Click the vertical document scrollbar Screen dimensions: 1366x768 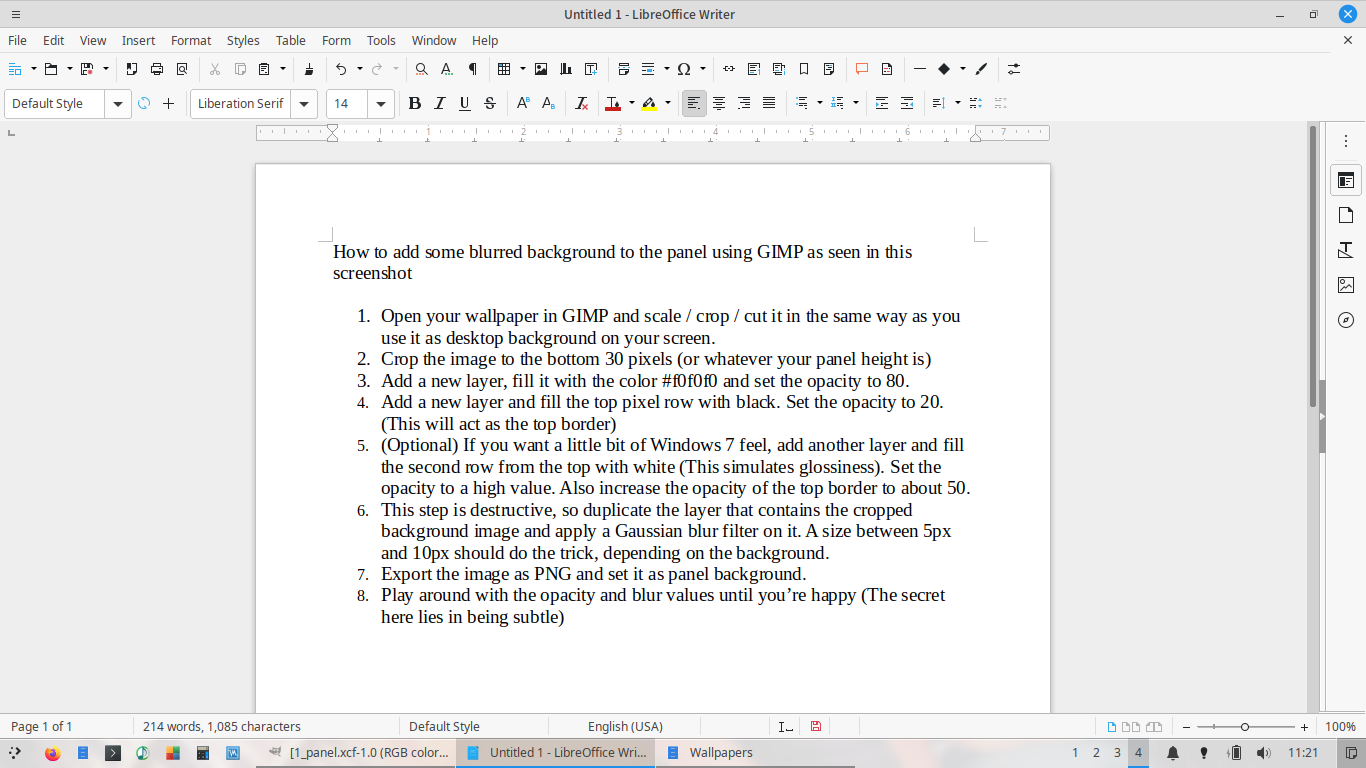[1313, 265]
